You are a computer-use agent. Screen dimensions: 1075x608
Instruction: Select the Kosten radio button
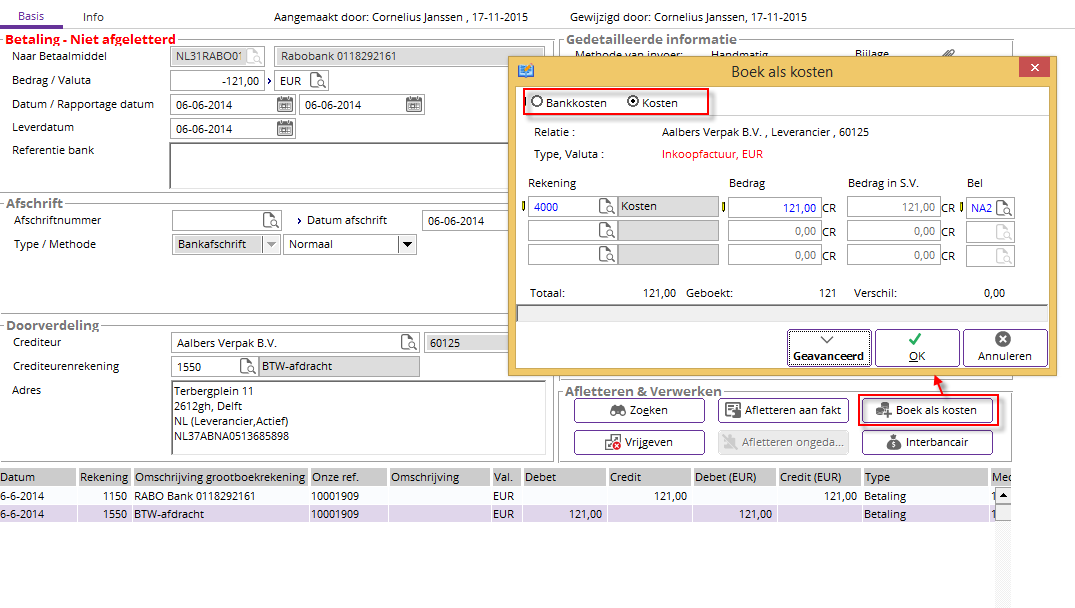point(633,102)
